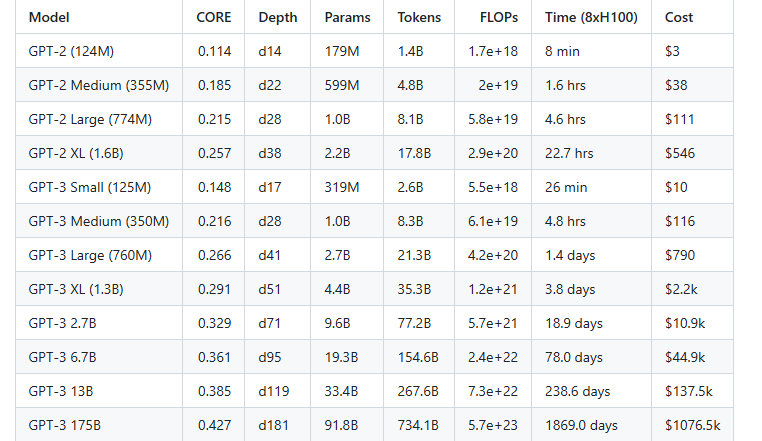This screenshot has width=762, height=441.
Task: Click the Cost column header
Action: (x=678, y=17)
